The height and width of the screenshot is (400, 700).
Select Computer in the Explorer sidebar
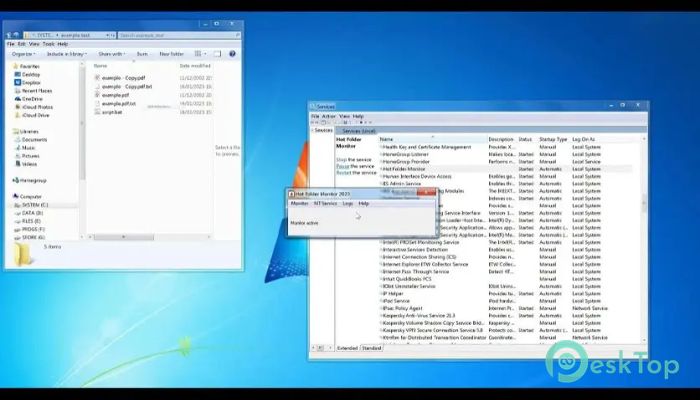click(27, 196)
